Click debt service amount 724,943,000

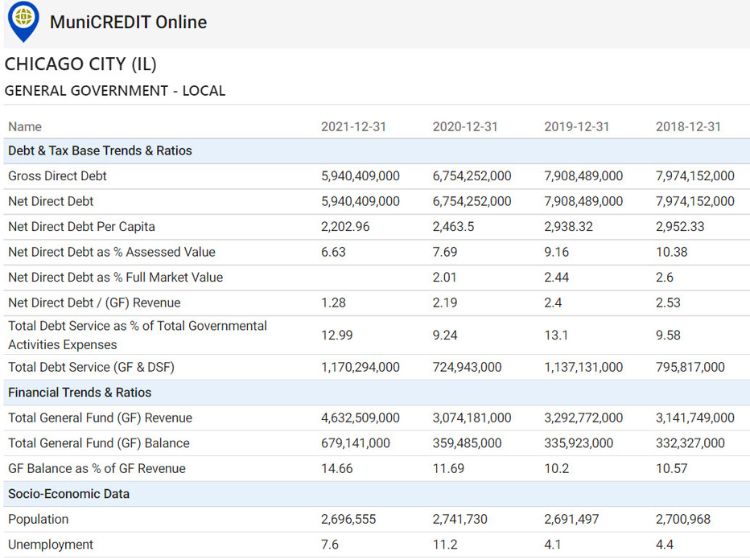point(467,367)
